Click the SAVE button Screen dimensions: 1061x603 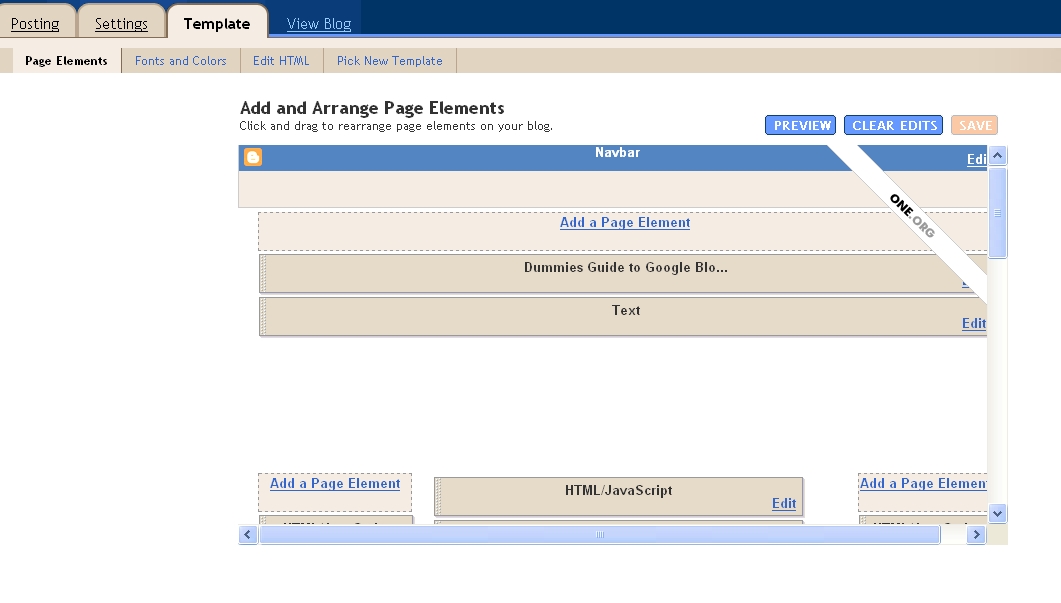974,125
